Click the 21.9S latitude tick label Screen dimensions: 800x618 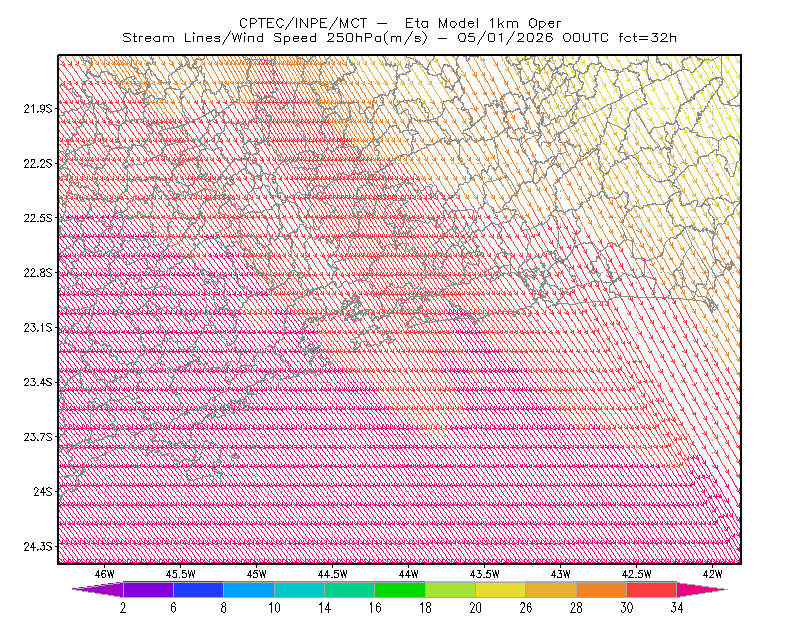point(38,108)
